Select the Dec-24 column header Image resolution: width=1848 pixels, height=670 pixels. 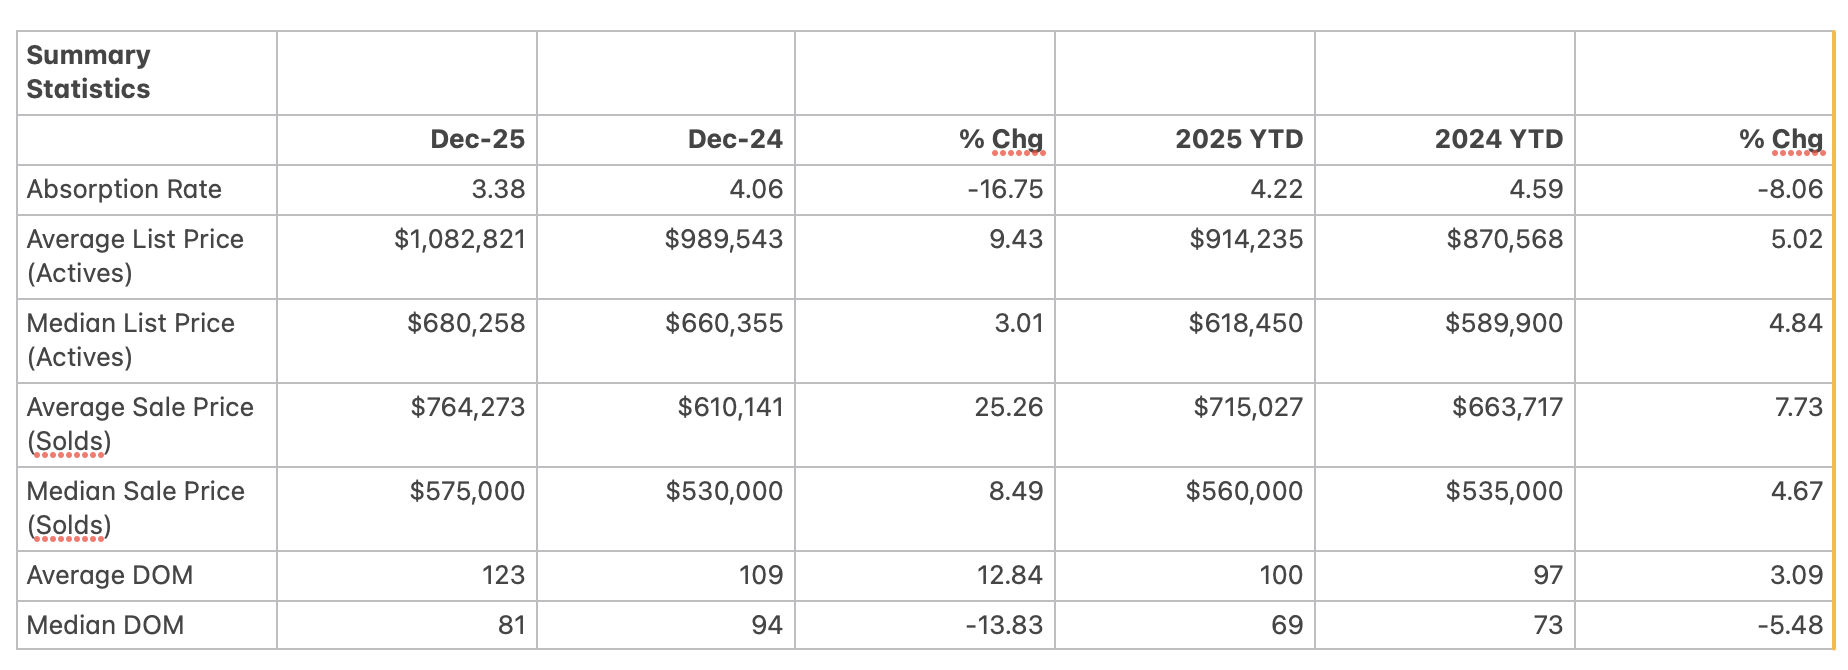(x=735, y=139)
